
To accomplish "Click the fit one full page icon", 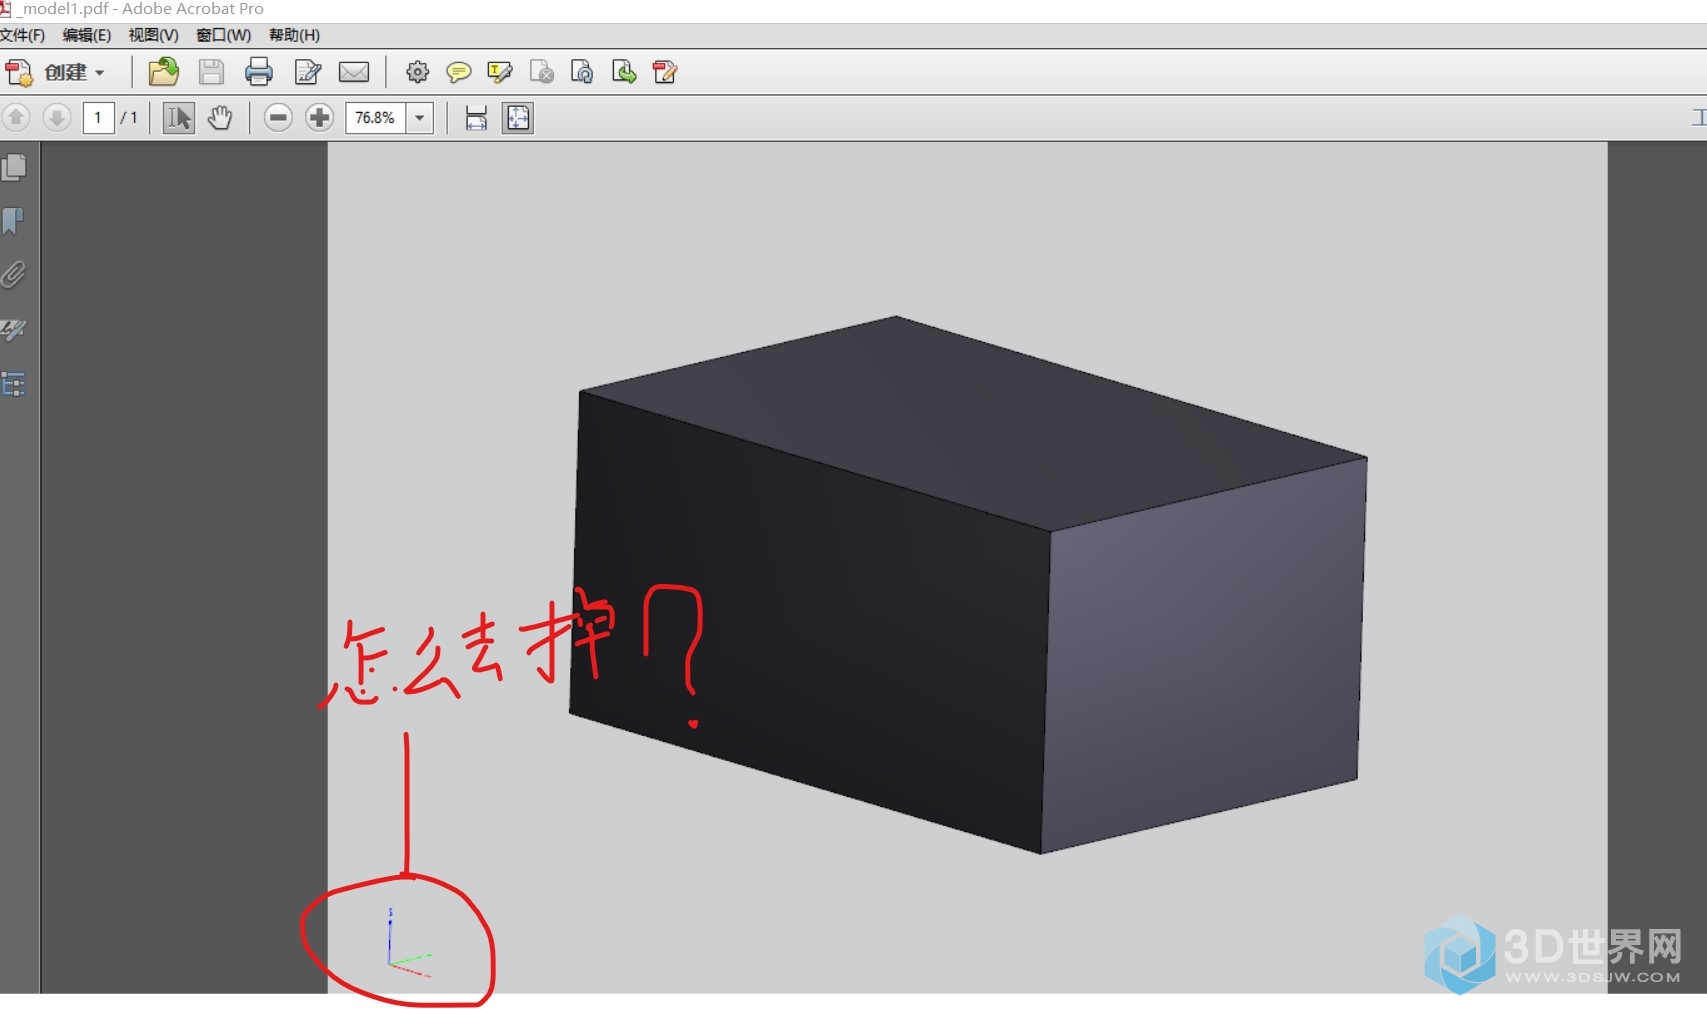I will [518, 118].
